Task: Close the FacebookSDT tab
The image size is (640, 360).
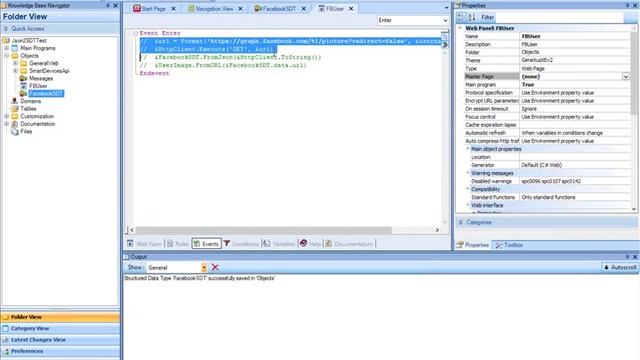Action: (x=304, y=9)
